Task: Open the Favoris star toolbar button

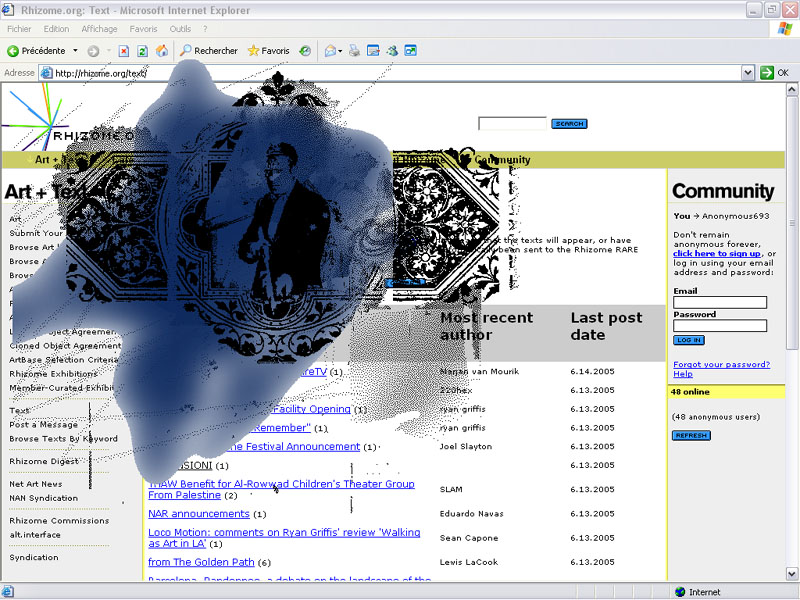Action: [268, 51]
